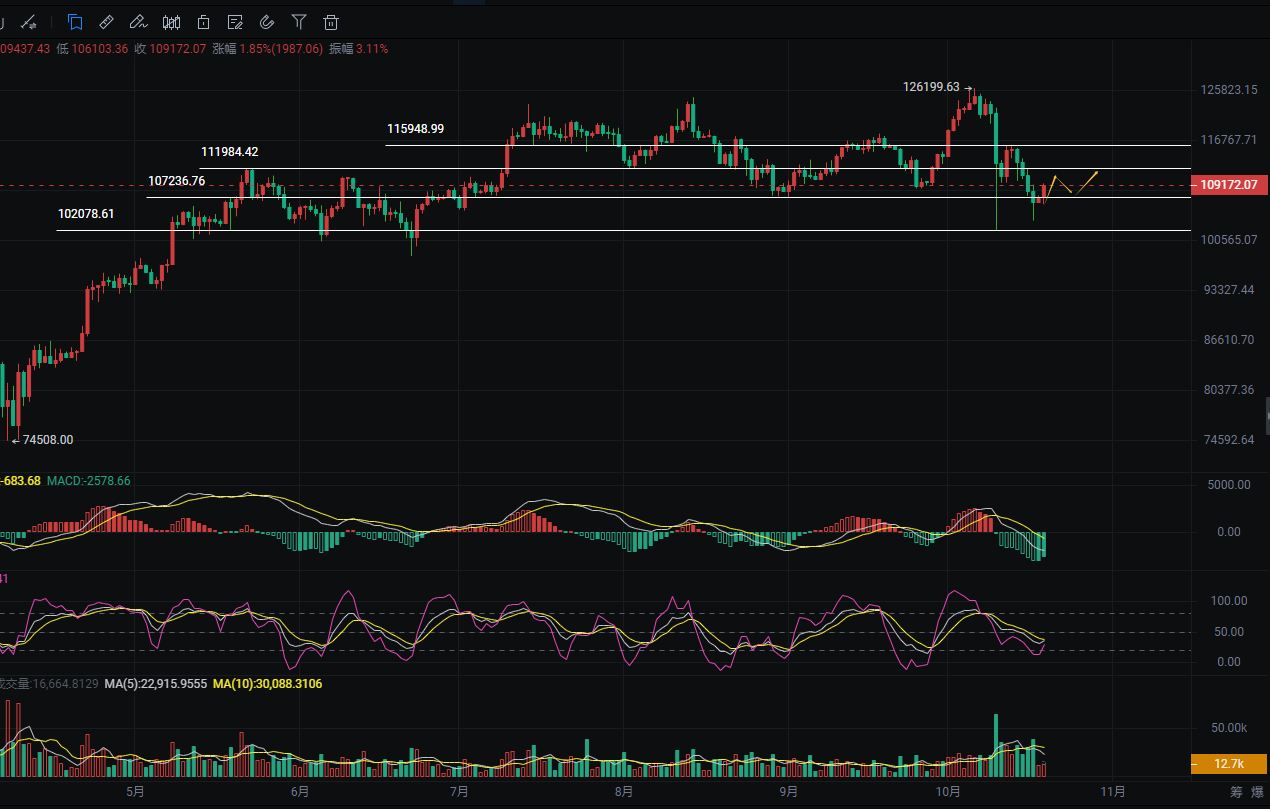
Task: Click the MA(5) volume indicator label
Action: pyautogui.click(x=153, y=683)
